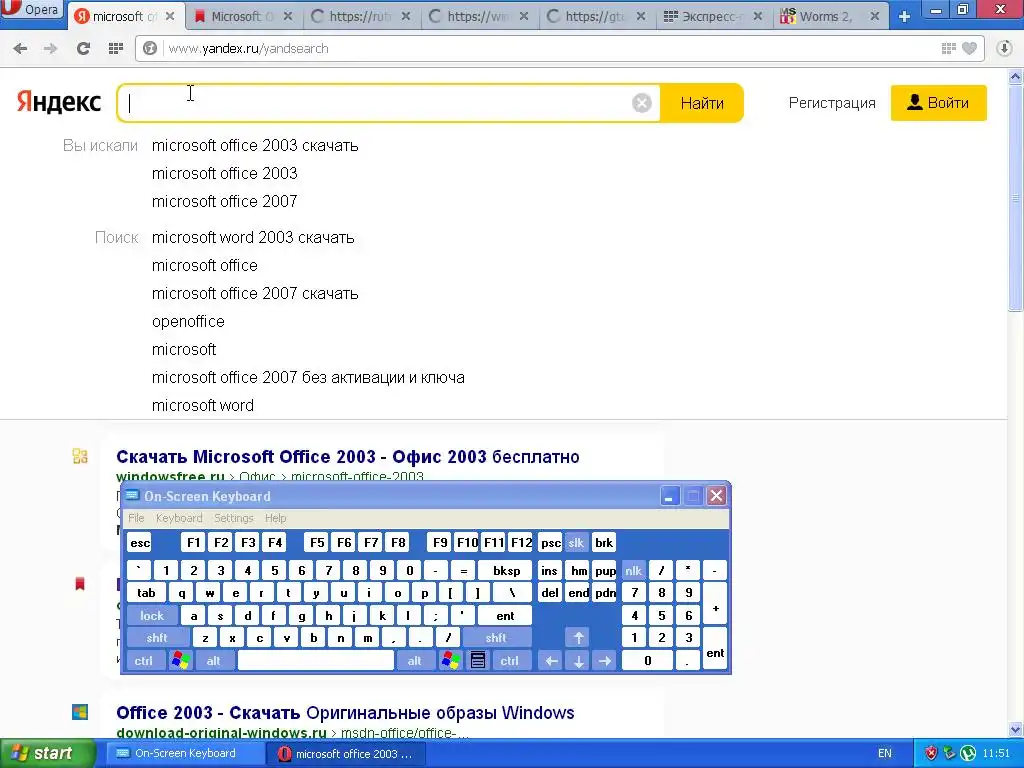Screen dimensions: 1024x768
Task: Select suggestion microsoft office 2007 без активации и ключа
Action: (x=308, y=377)
